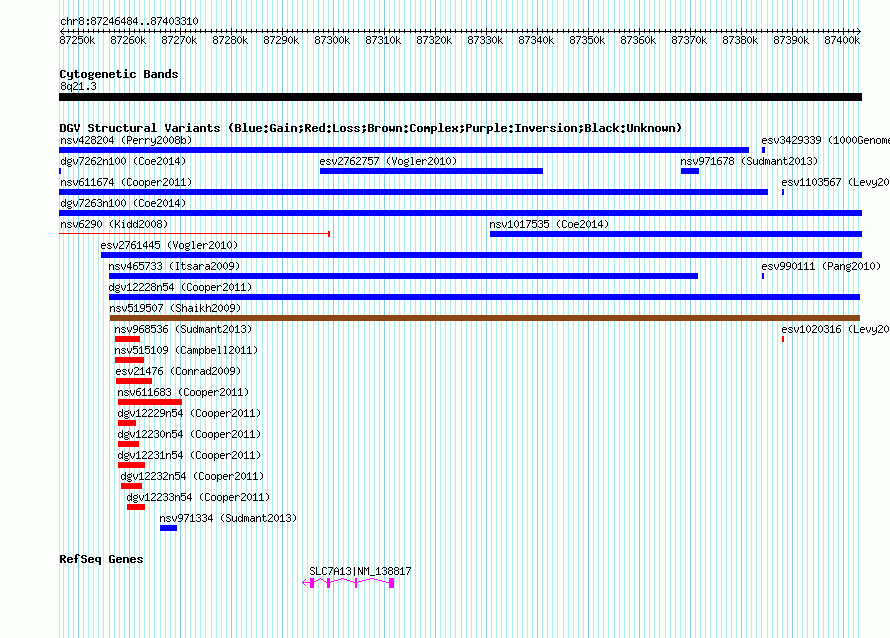Click the SLC7A13 magenta gene glyph
Image resolution: width=890 pixels, height=638 pixels.
click(x=349, y=582)
